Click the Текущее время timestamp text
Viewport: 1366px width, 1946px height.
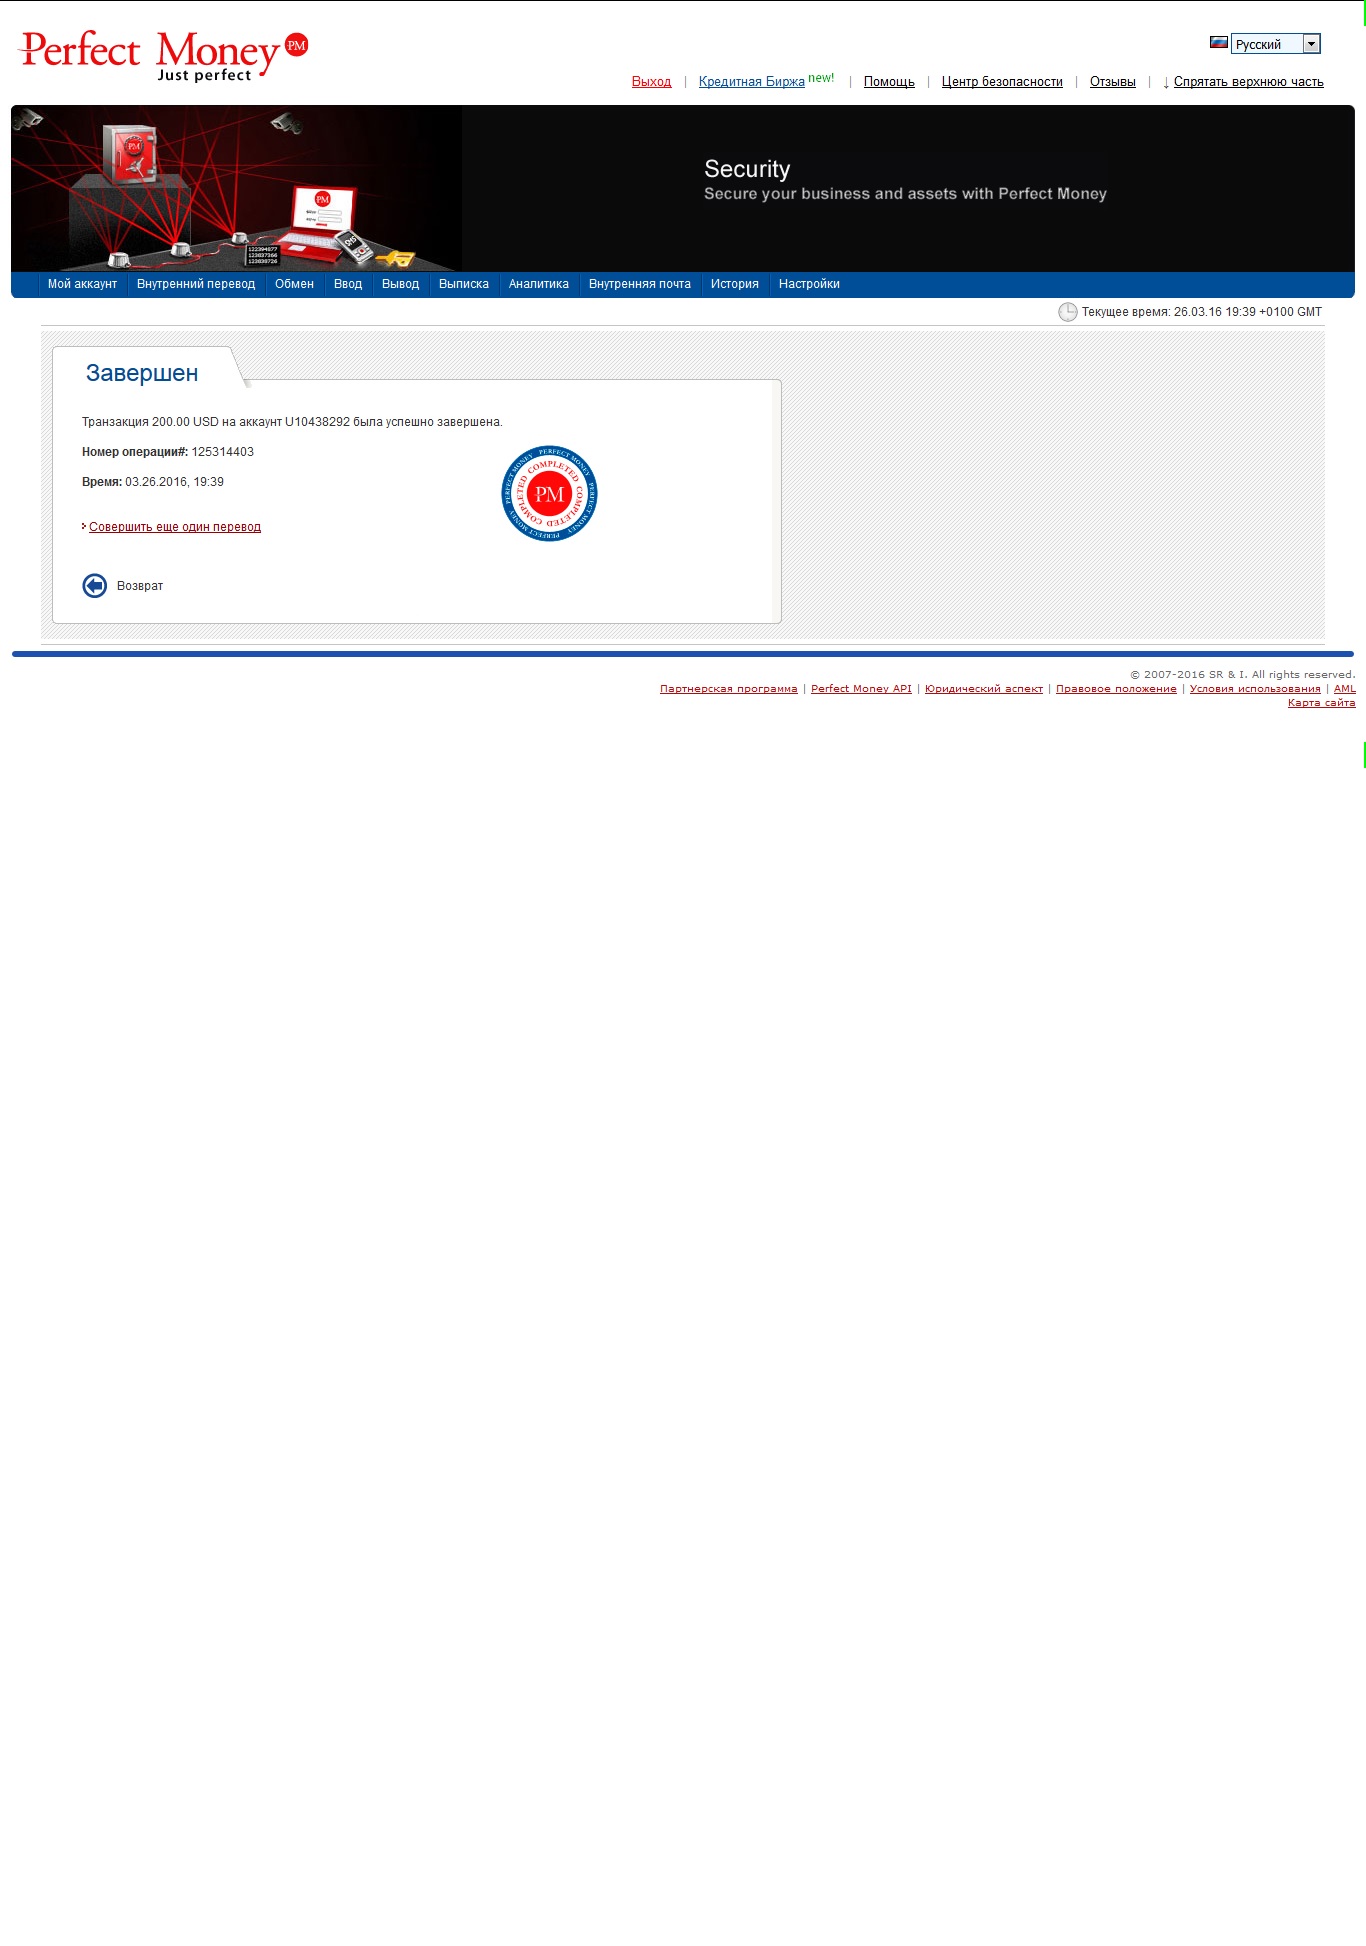coord(1202,312)
